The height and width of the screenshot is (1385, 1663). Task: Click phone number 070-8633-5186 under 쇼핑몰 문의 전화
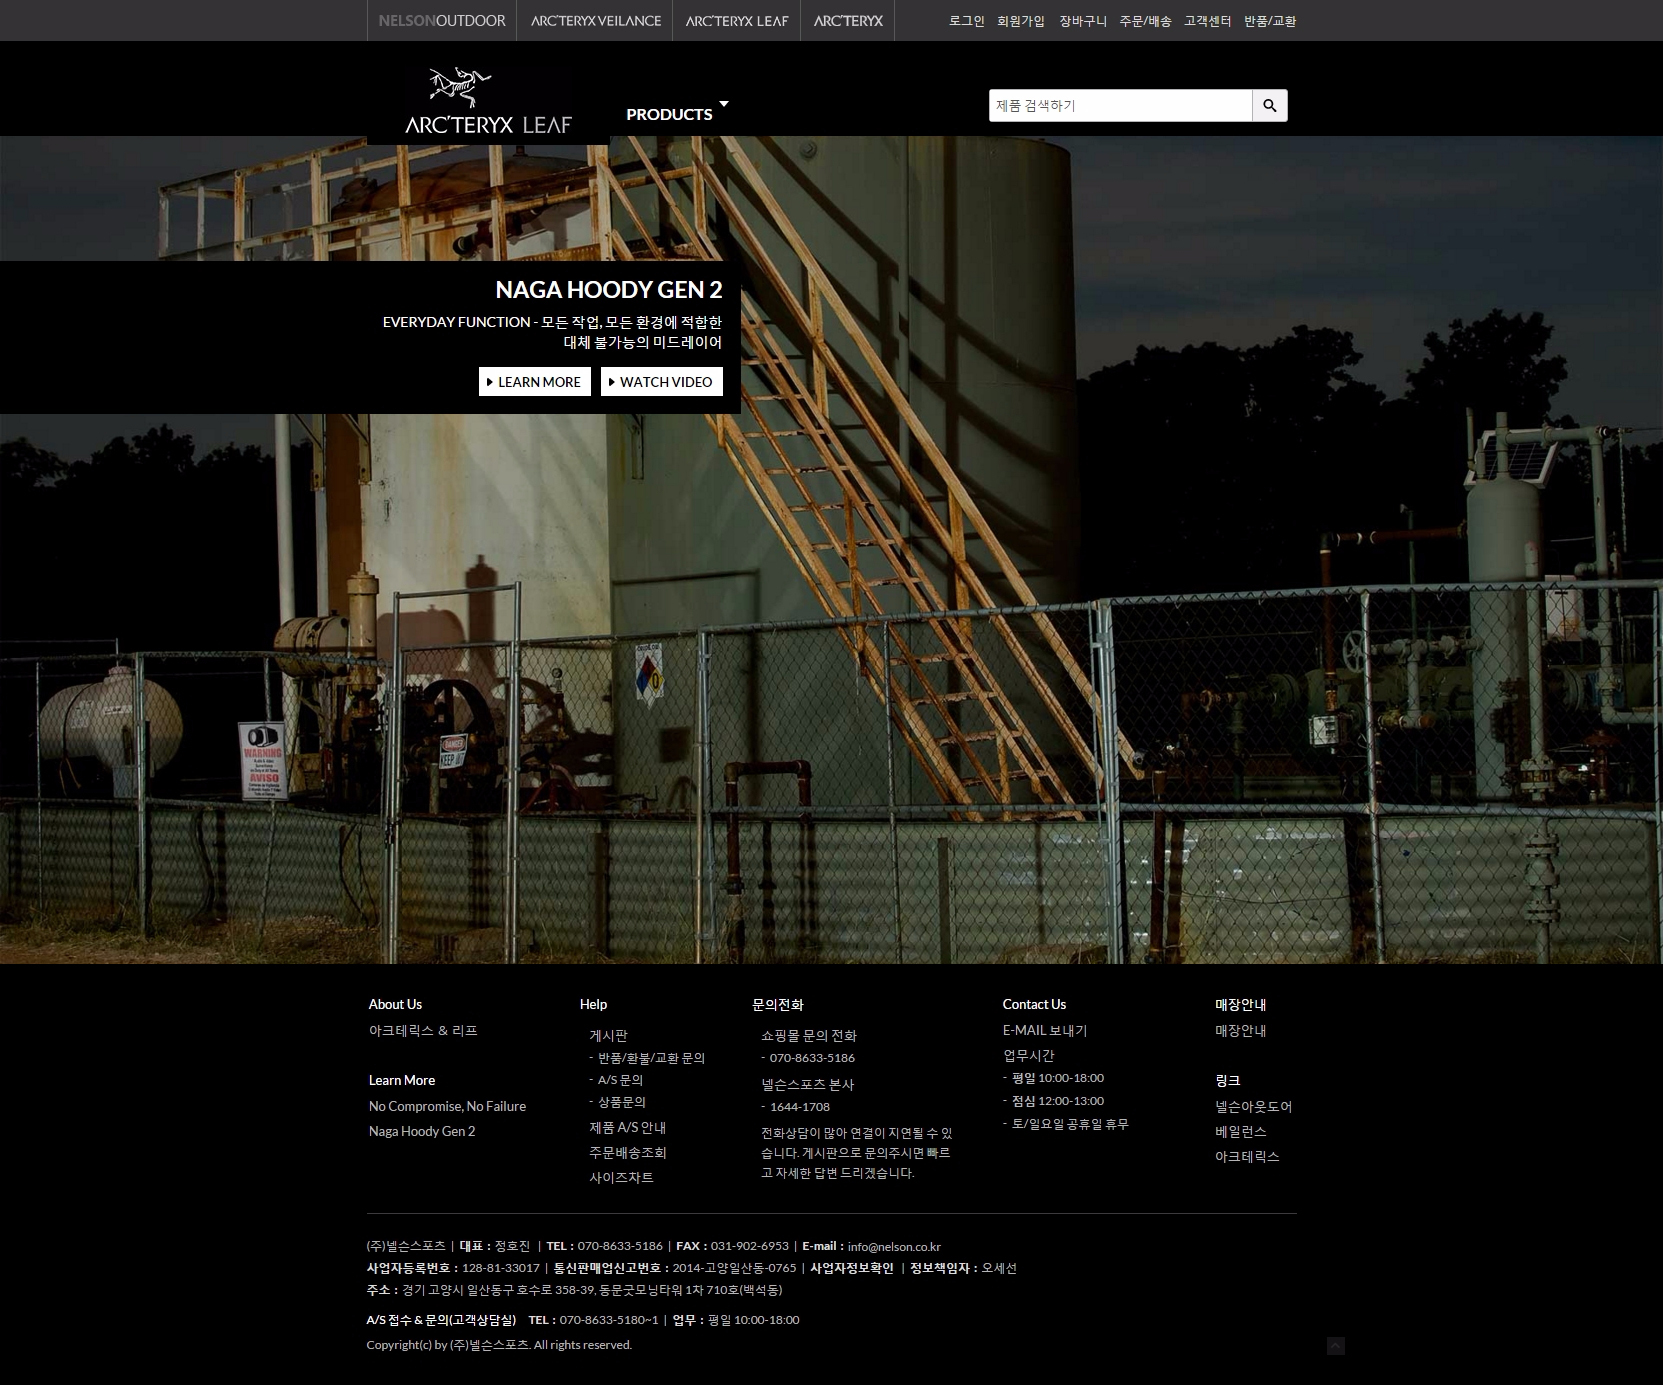[812, 1058]
